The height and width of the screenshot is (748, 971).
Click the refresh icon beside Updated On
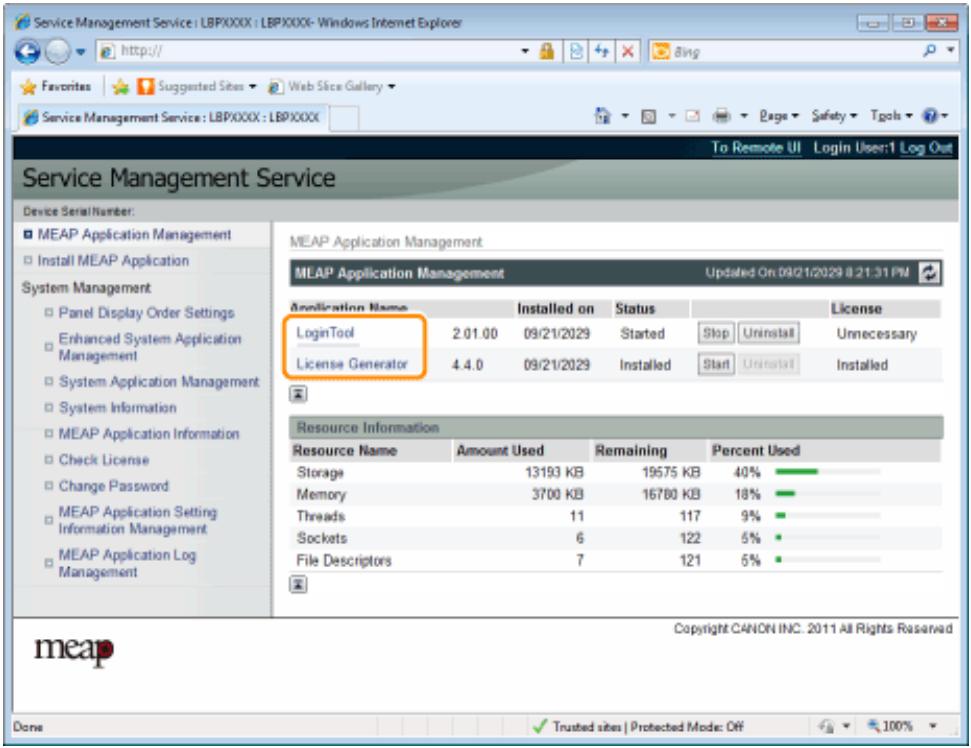pos(929,272)
